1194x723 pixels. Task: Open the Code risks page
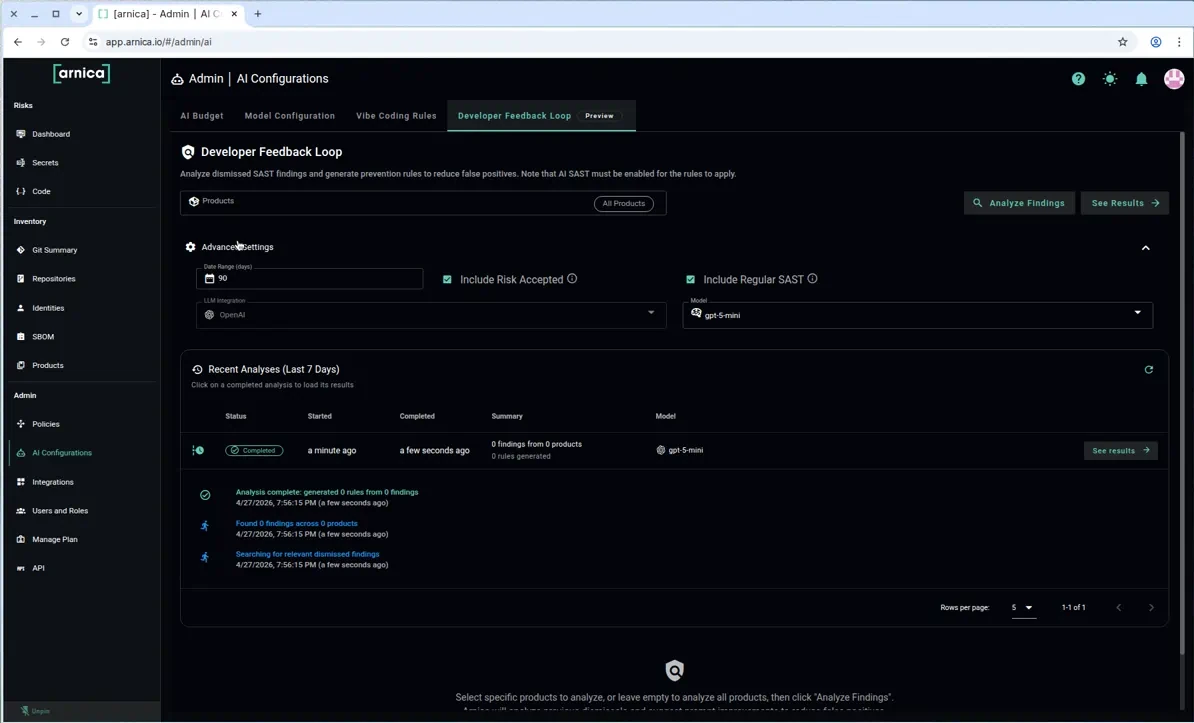(x=41, y=191)
